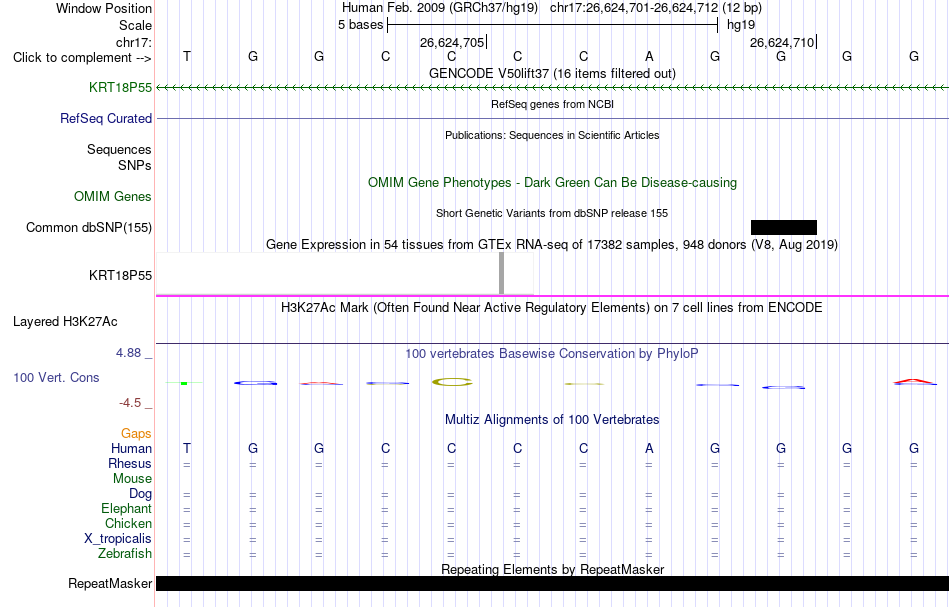
Task: Open the green KRT18P55 GENCODE track label
Action: point(121,88)
